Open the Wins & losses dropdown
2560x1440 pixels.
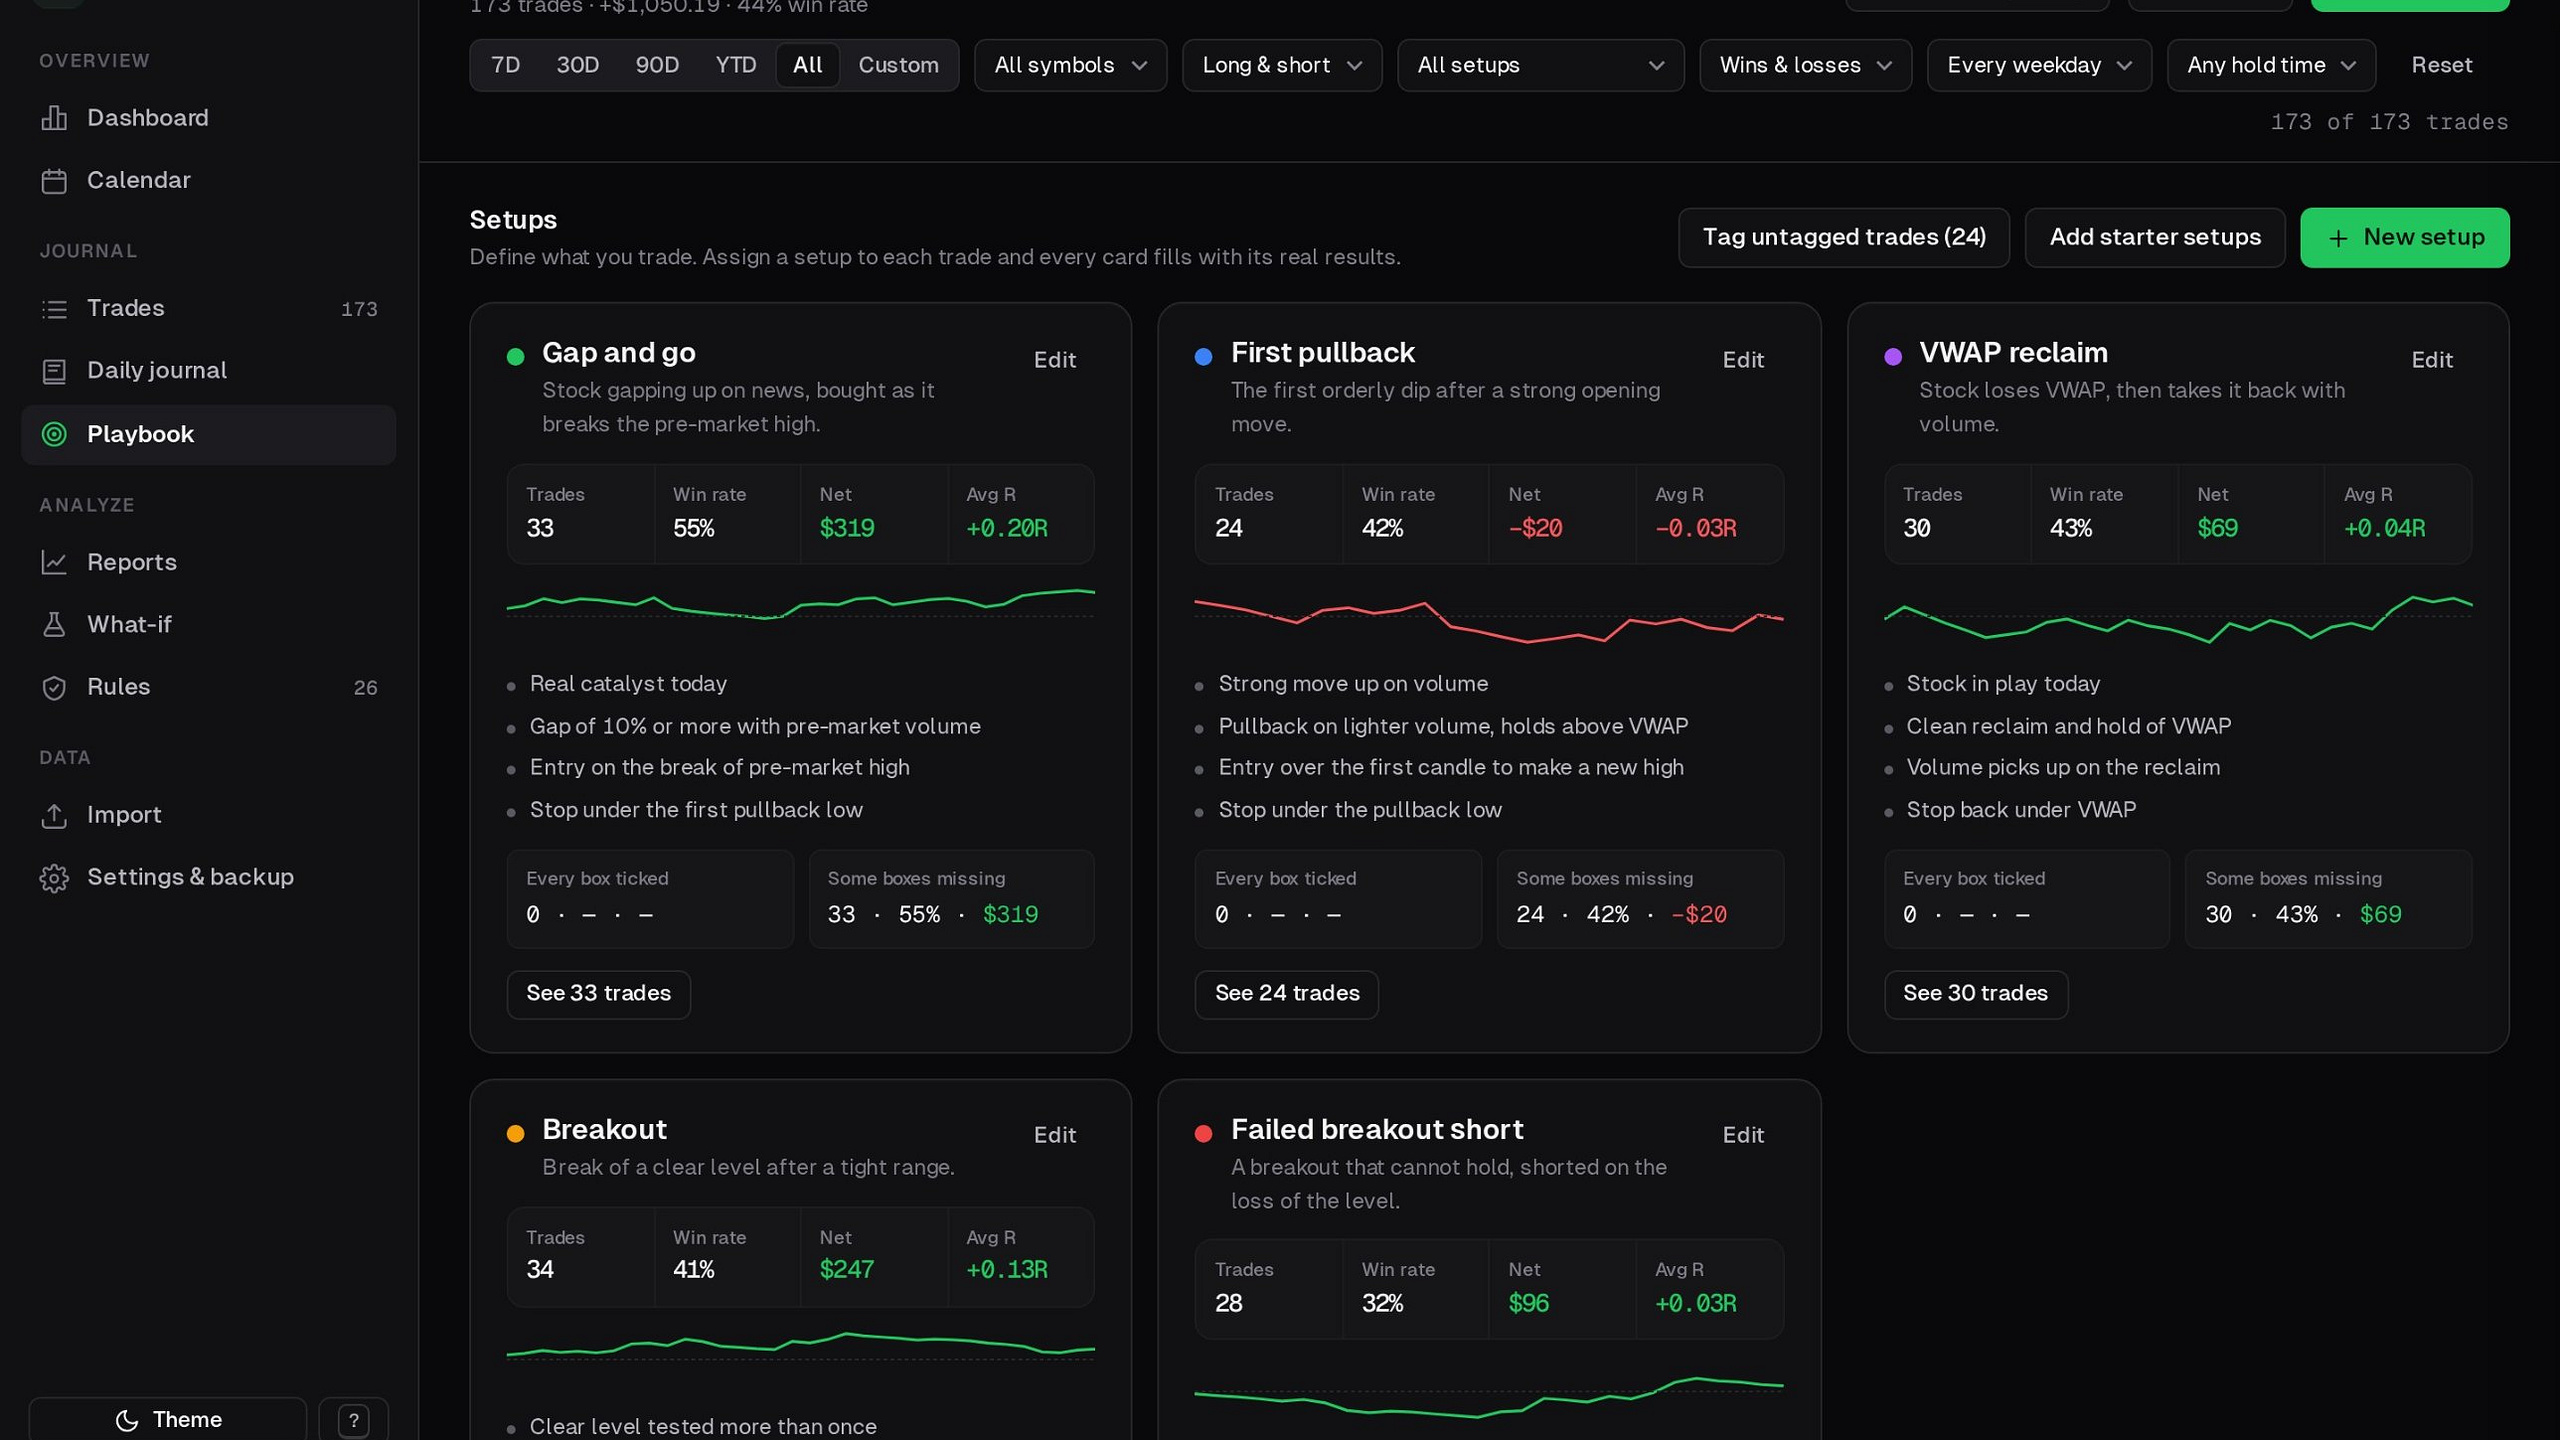tap(1805, 65)
